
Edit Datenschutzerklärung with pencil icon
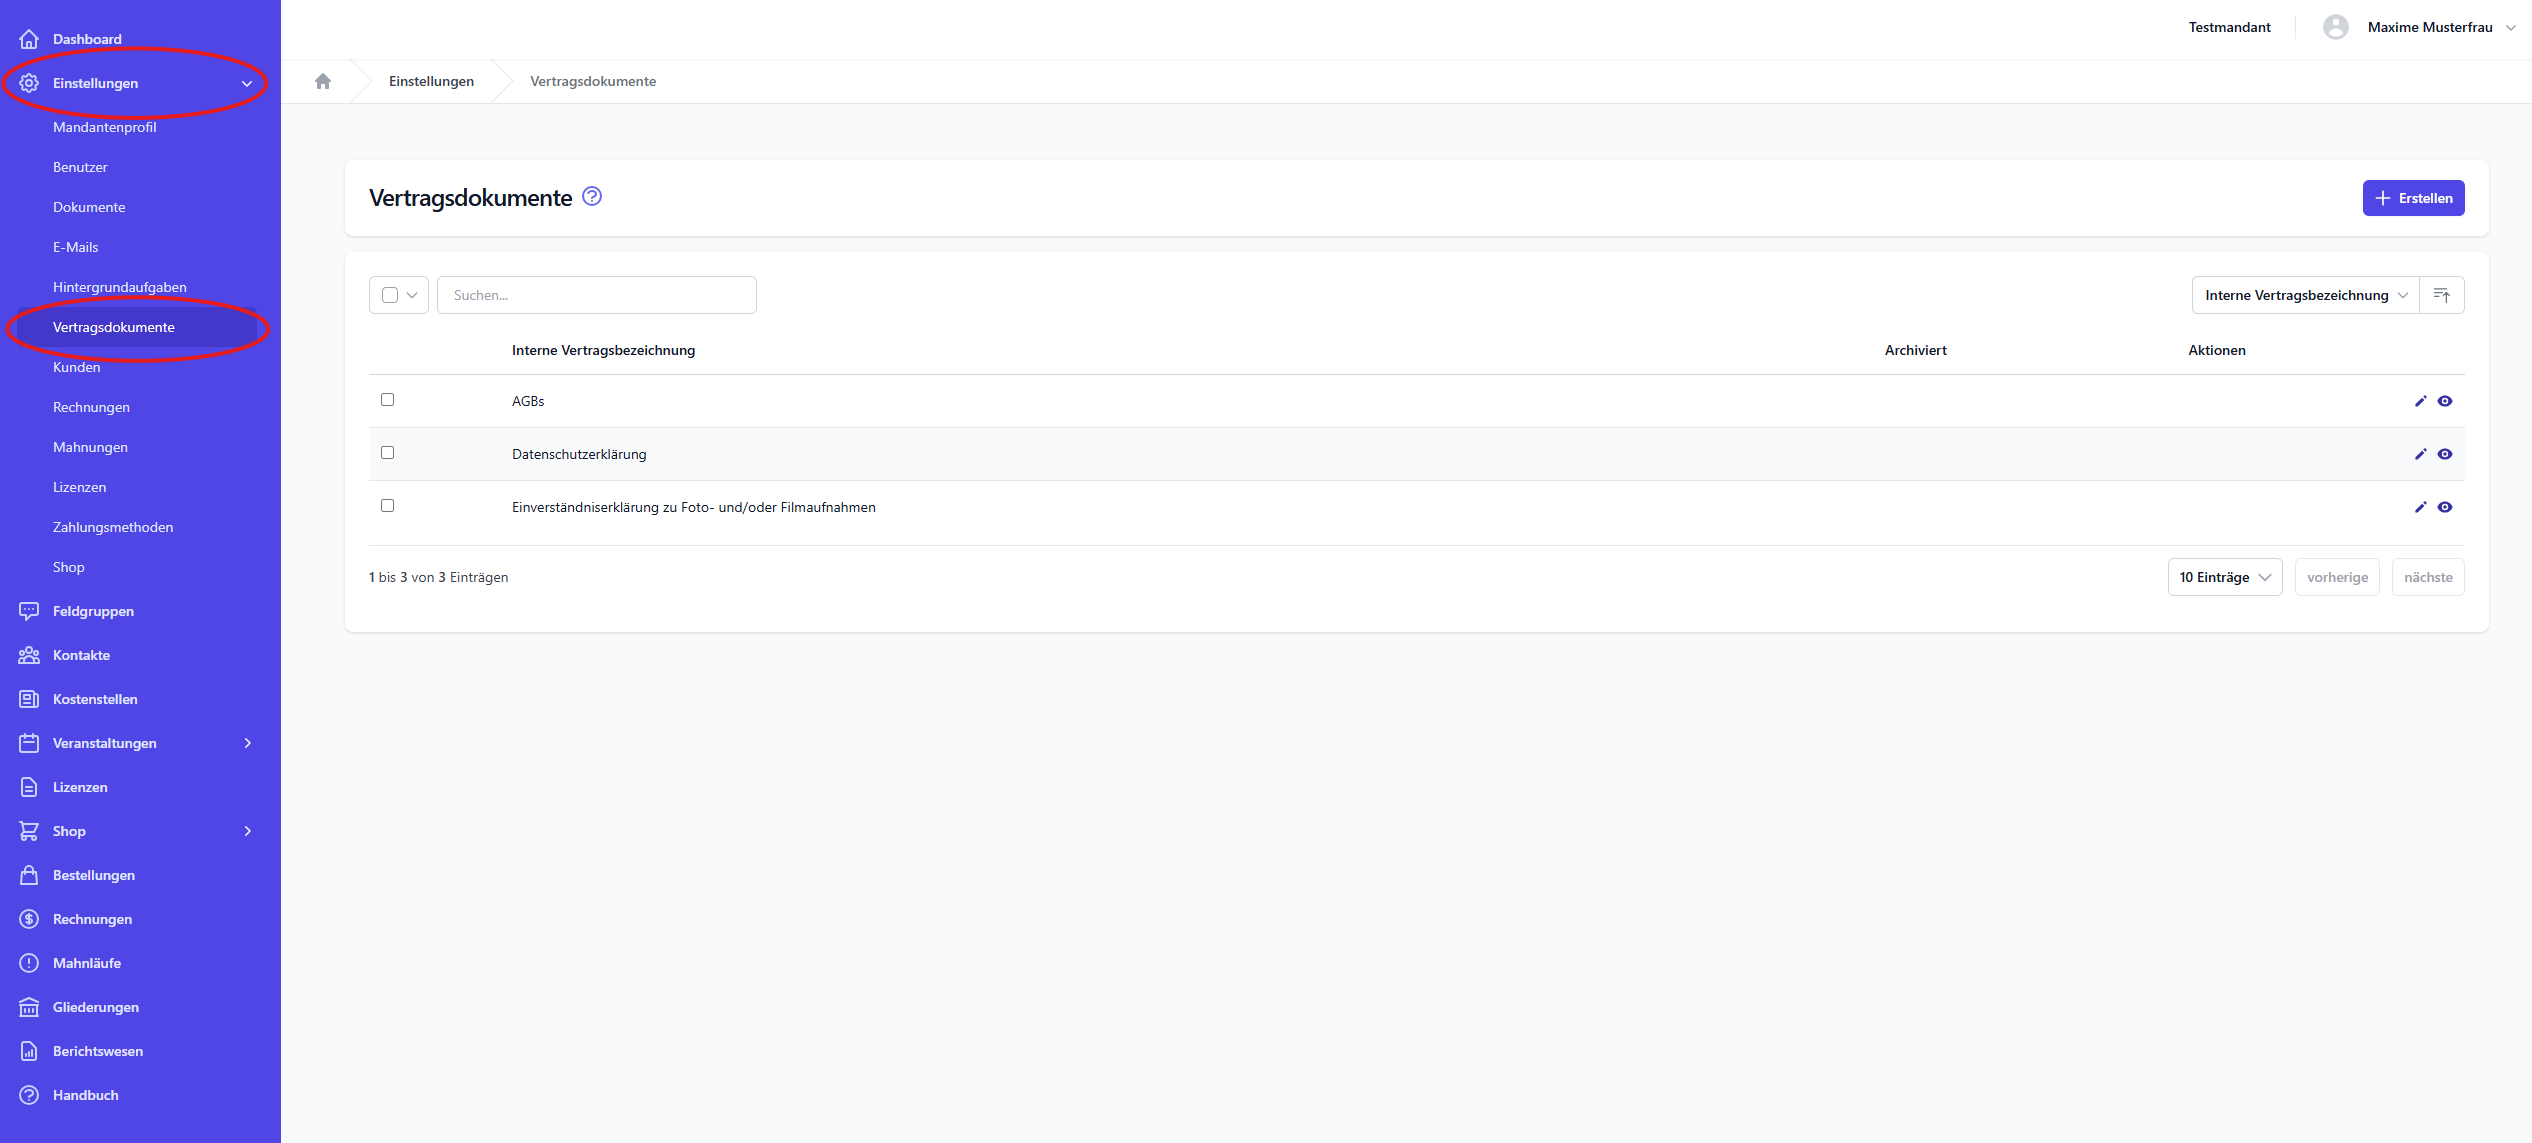click(2421, 454)
